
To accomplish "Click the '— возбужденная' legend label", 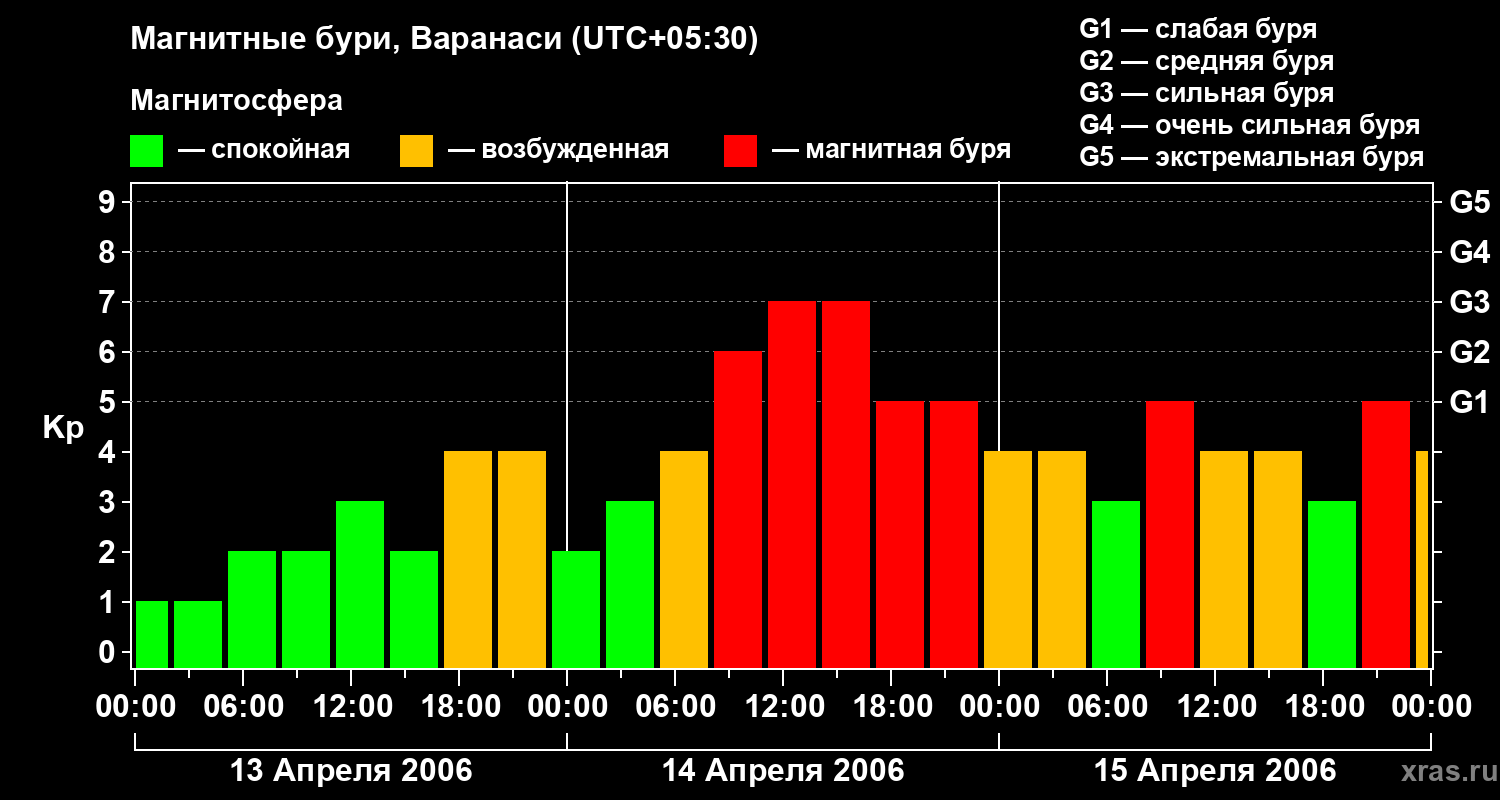I will [x=558, y=150].
